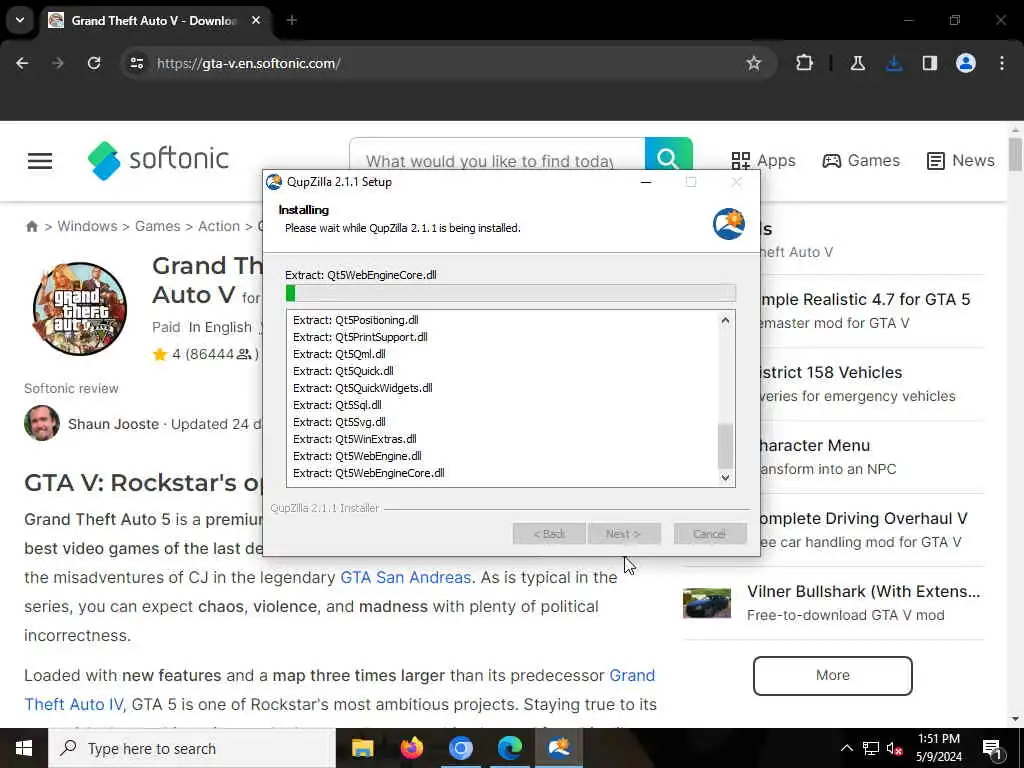This screenshot has width=1024, height=768.
Task: Open the Games menu on Softonic
Action: coord(861,161)
